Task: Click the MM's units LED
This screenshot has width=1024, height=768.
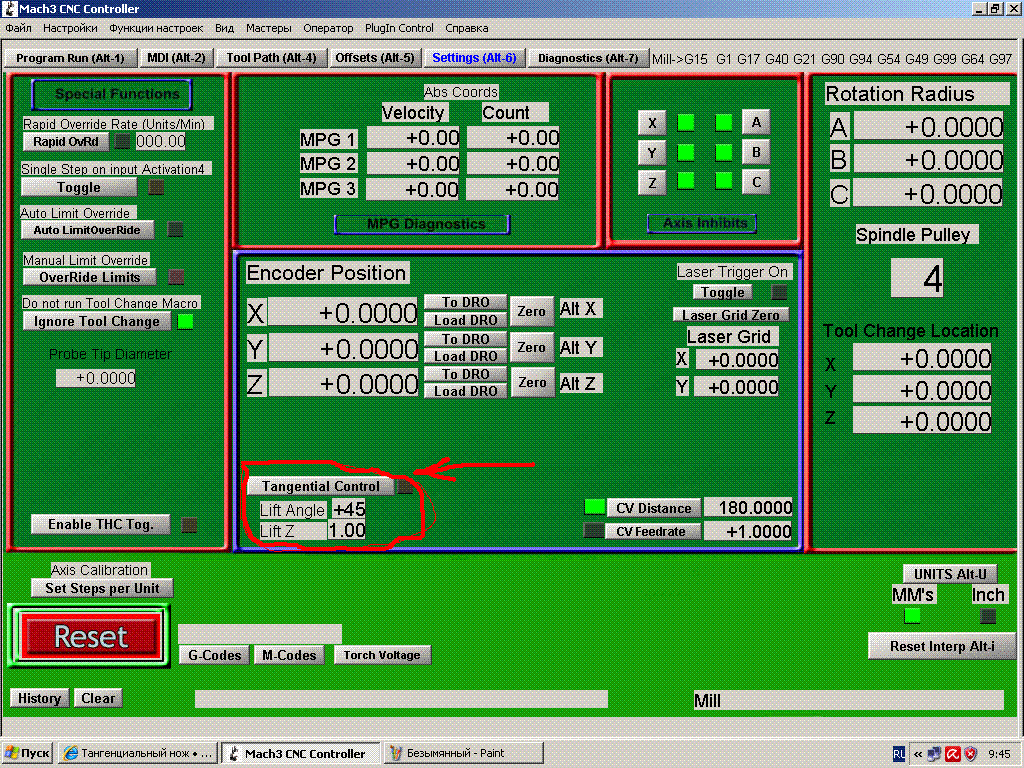Action: pyautogui.click(x=912, y=616)
